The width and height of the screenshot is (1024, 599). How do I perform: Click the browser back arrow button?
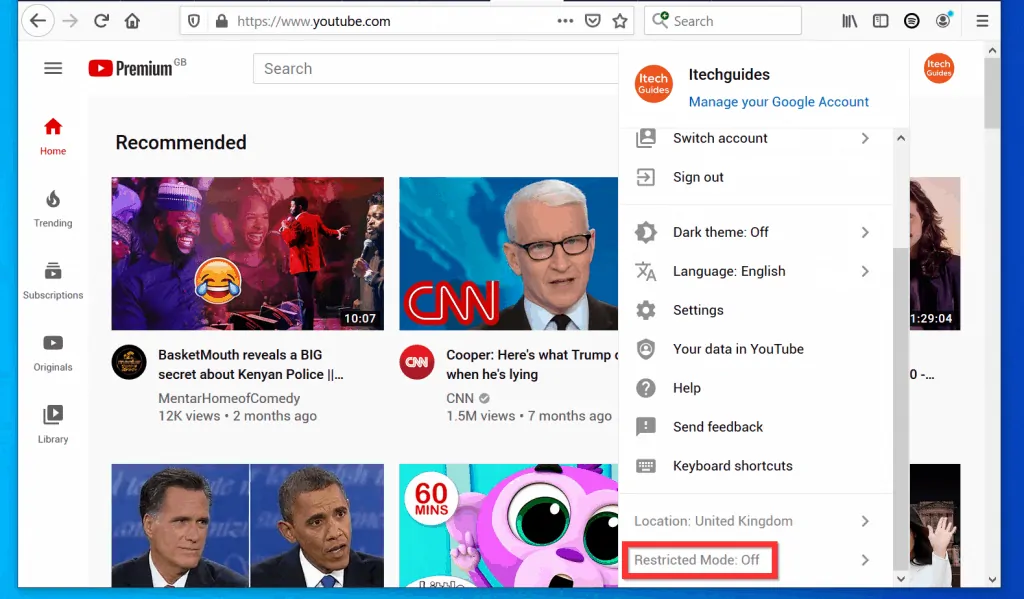38,21
